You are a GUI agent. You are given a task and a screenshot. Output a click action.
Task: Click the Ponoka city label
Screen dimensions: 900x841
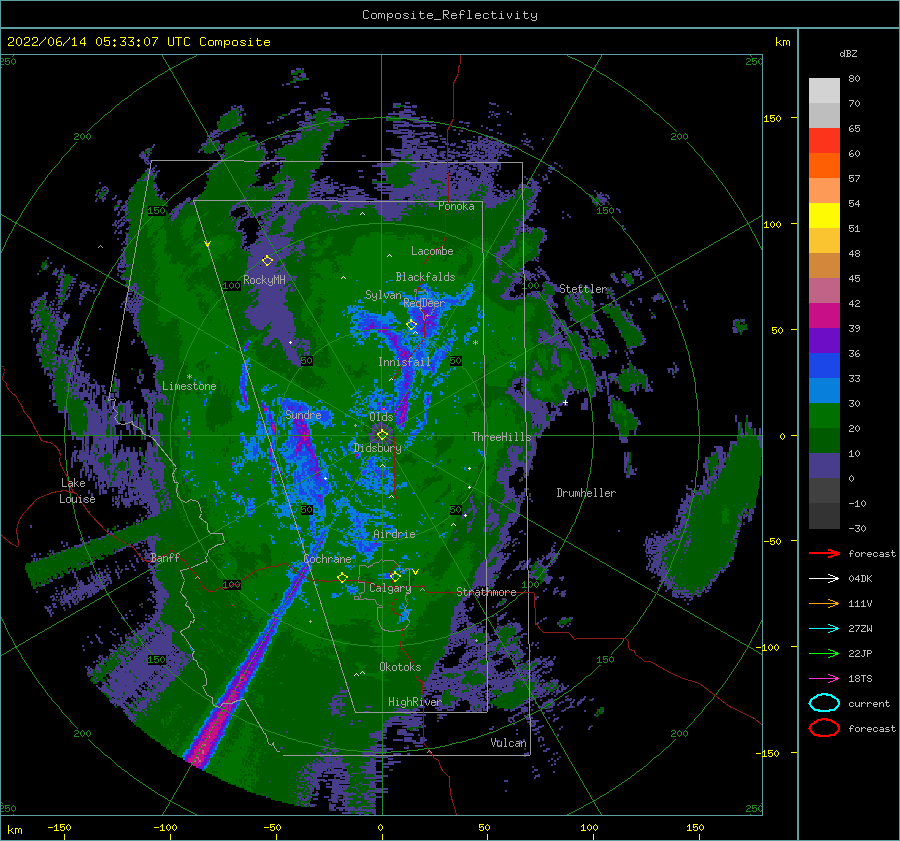456,206
